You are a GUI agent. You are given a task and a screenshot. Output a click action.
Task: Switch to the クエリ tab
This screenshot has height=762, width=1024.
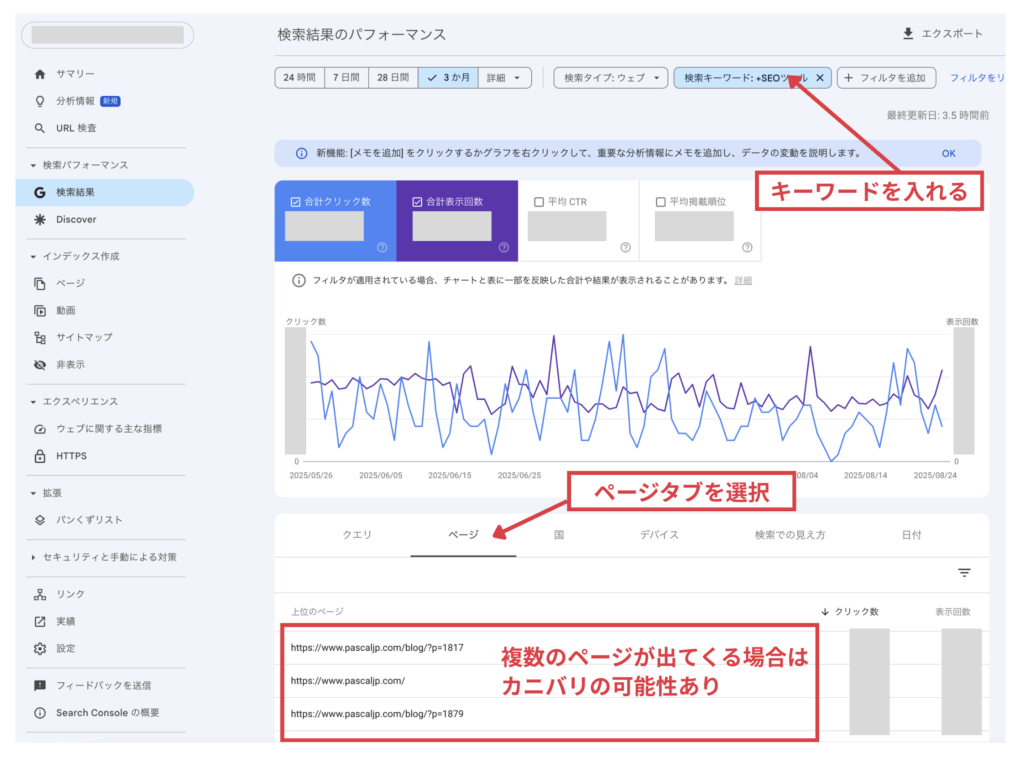tap(357, 535)
